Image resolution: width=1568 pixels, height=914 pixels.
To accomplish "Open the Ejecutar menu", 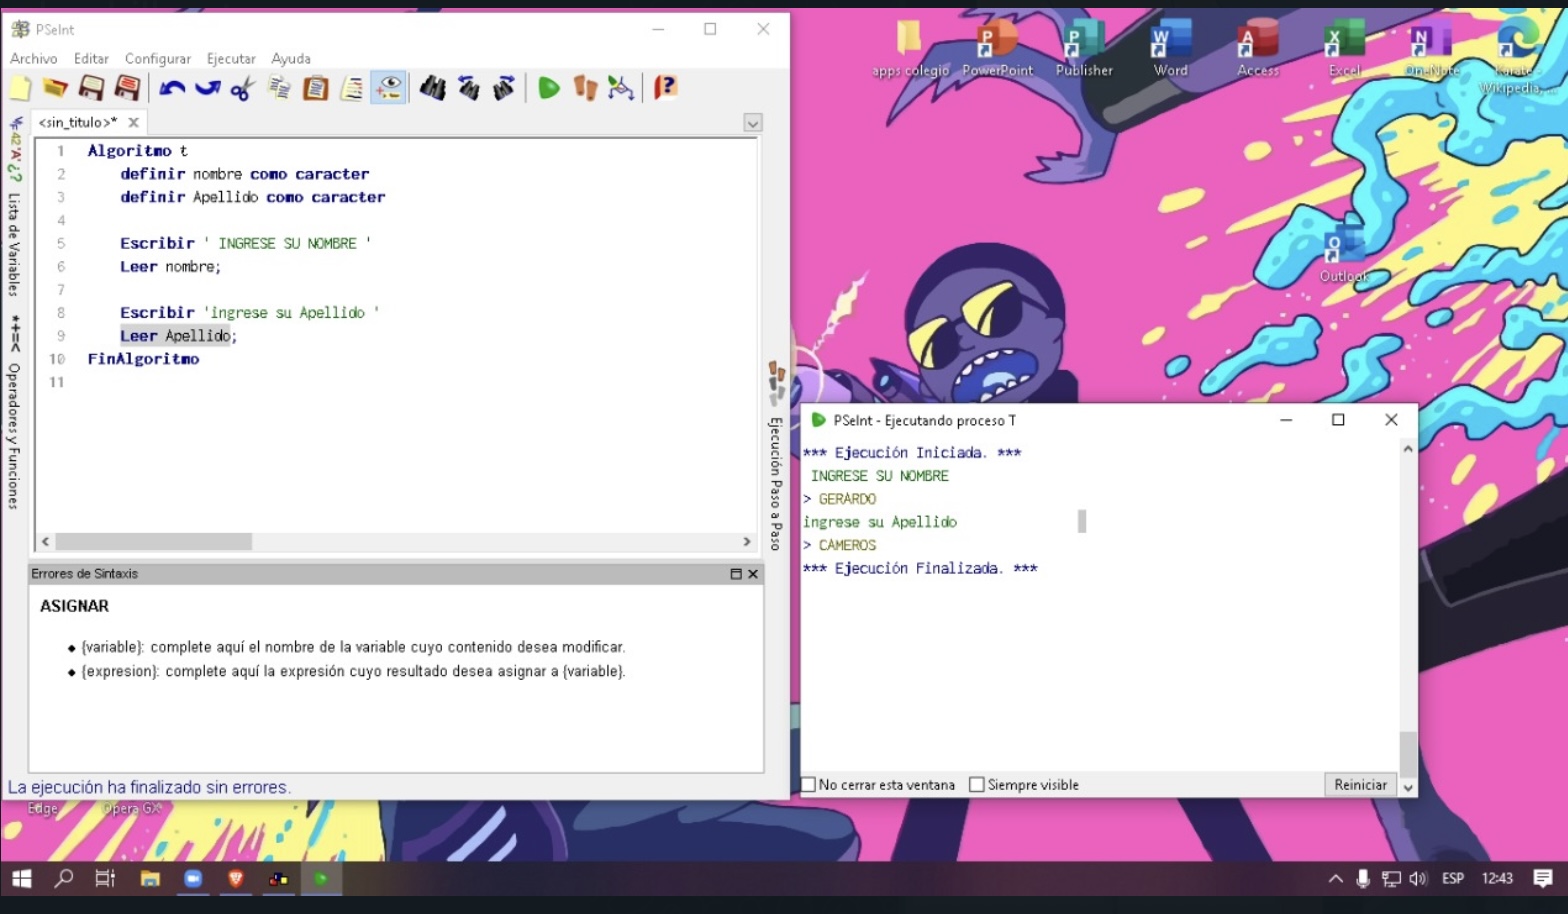I will [231, 59].
